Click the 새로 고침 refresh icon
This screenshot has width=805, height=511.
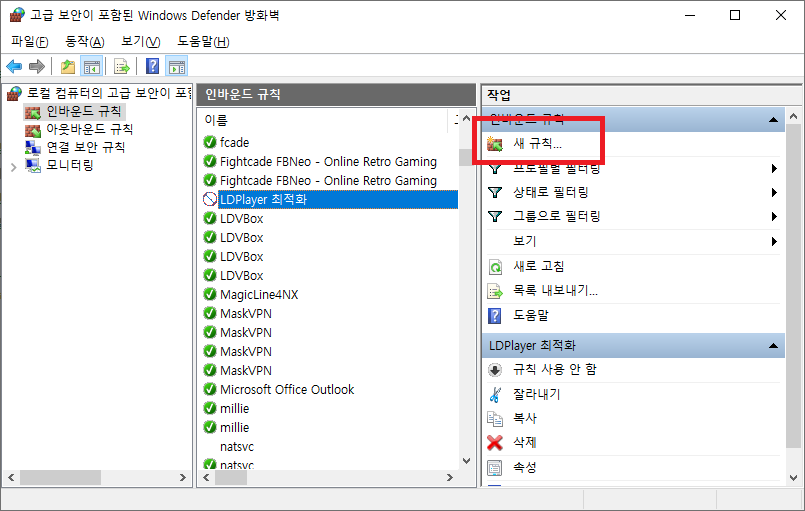495,267
